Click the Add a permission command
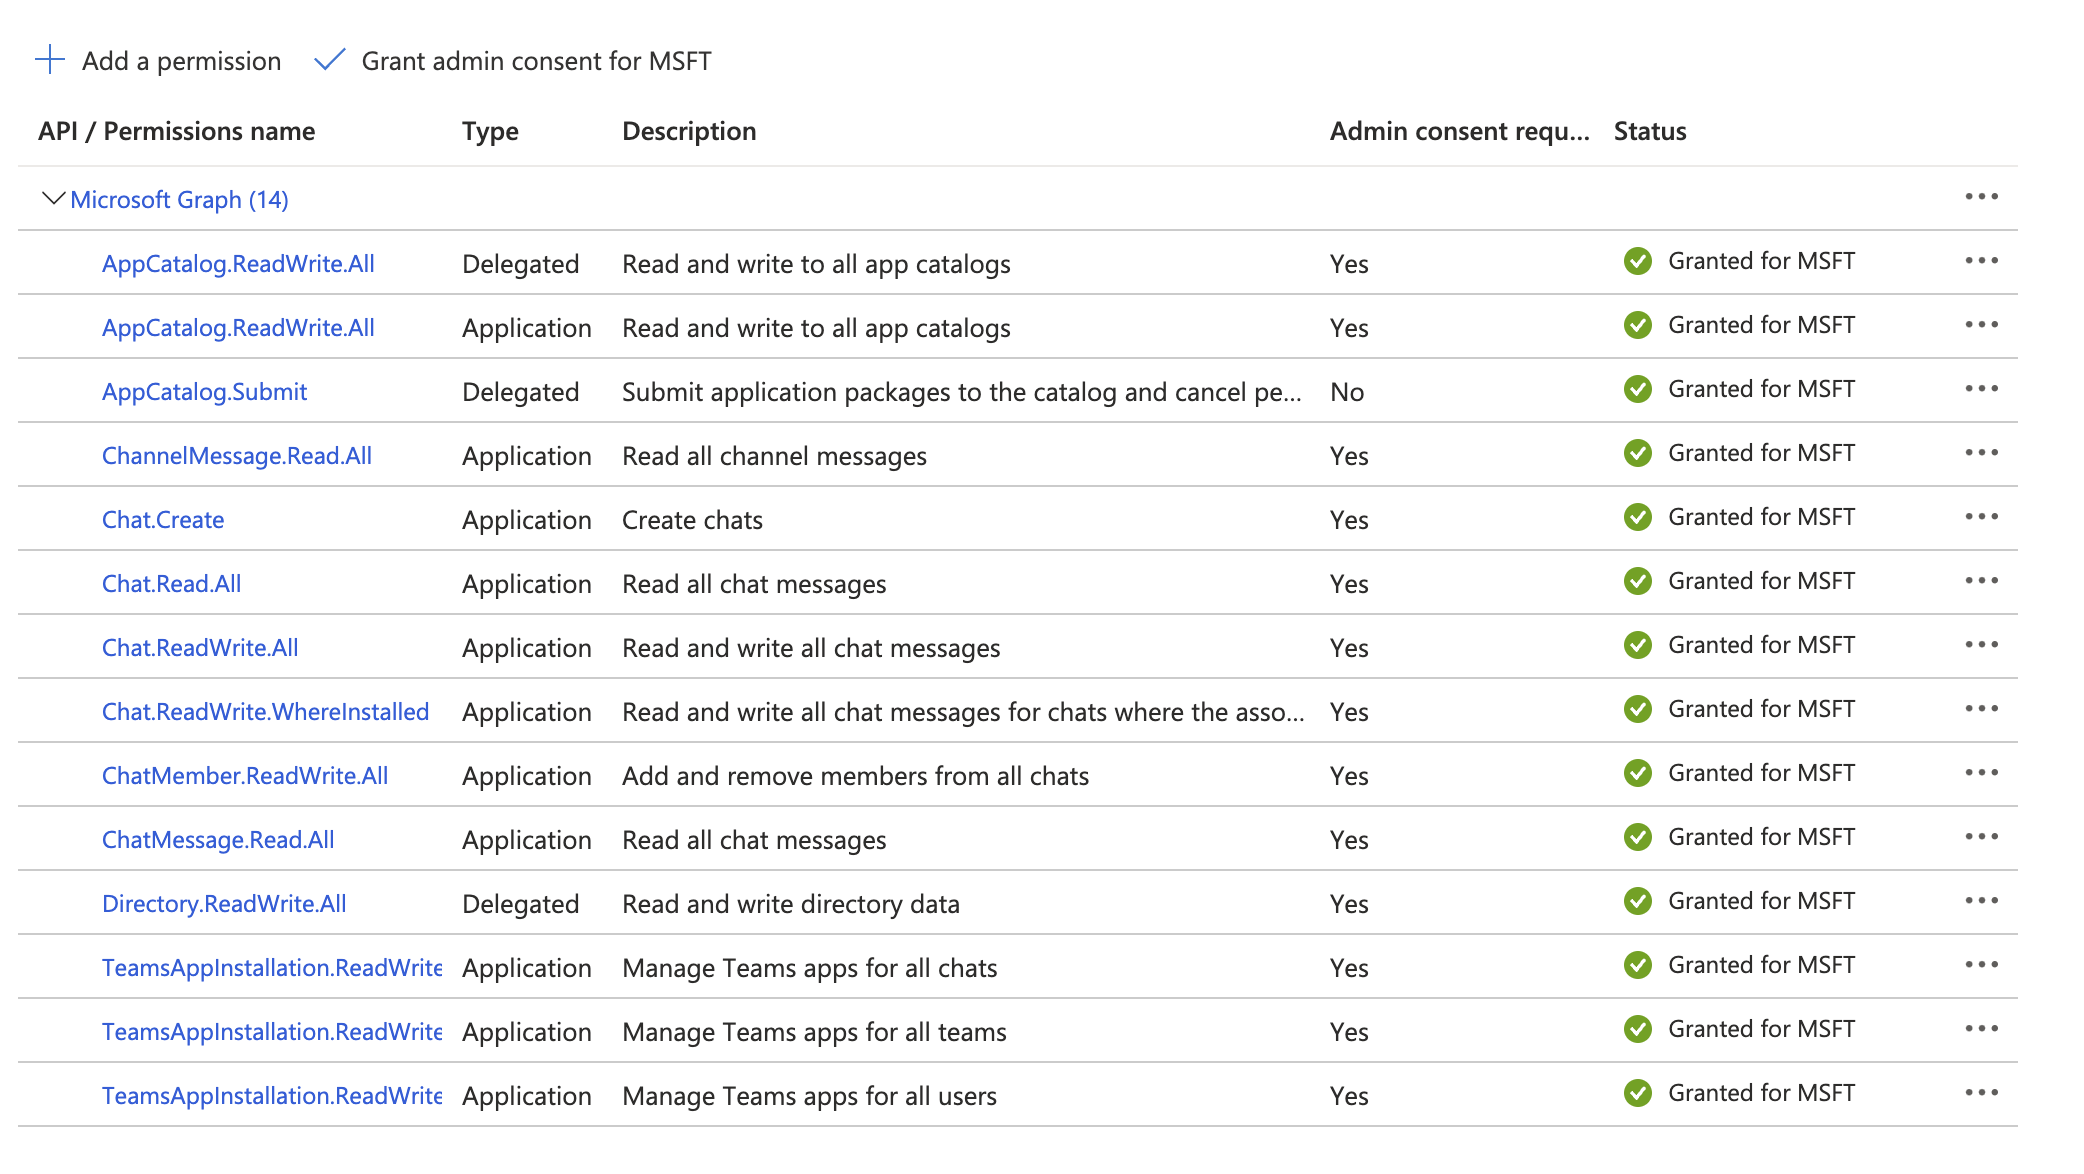 coord(180,60)
